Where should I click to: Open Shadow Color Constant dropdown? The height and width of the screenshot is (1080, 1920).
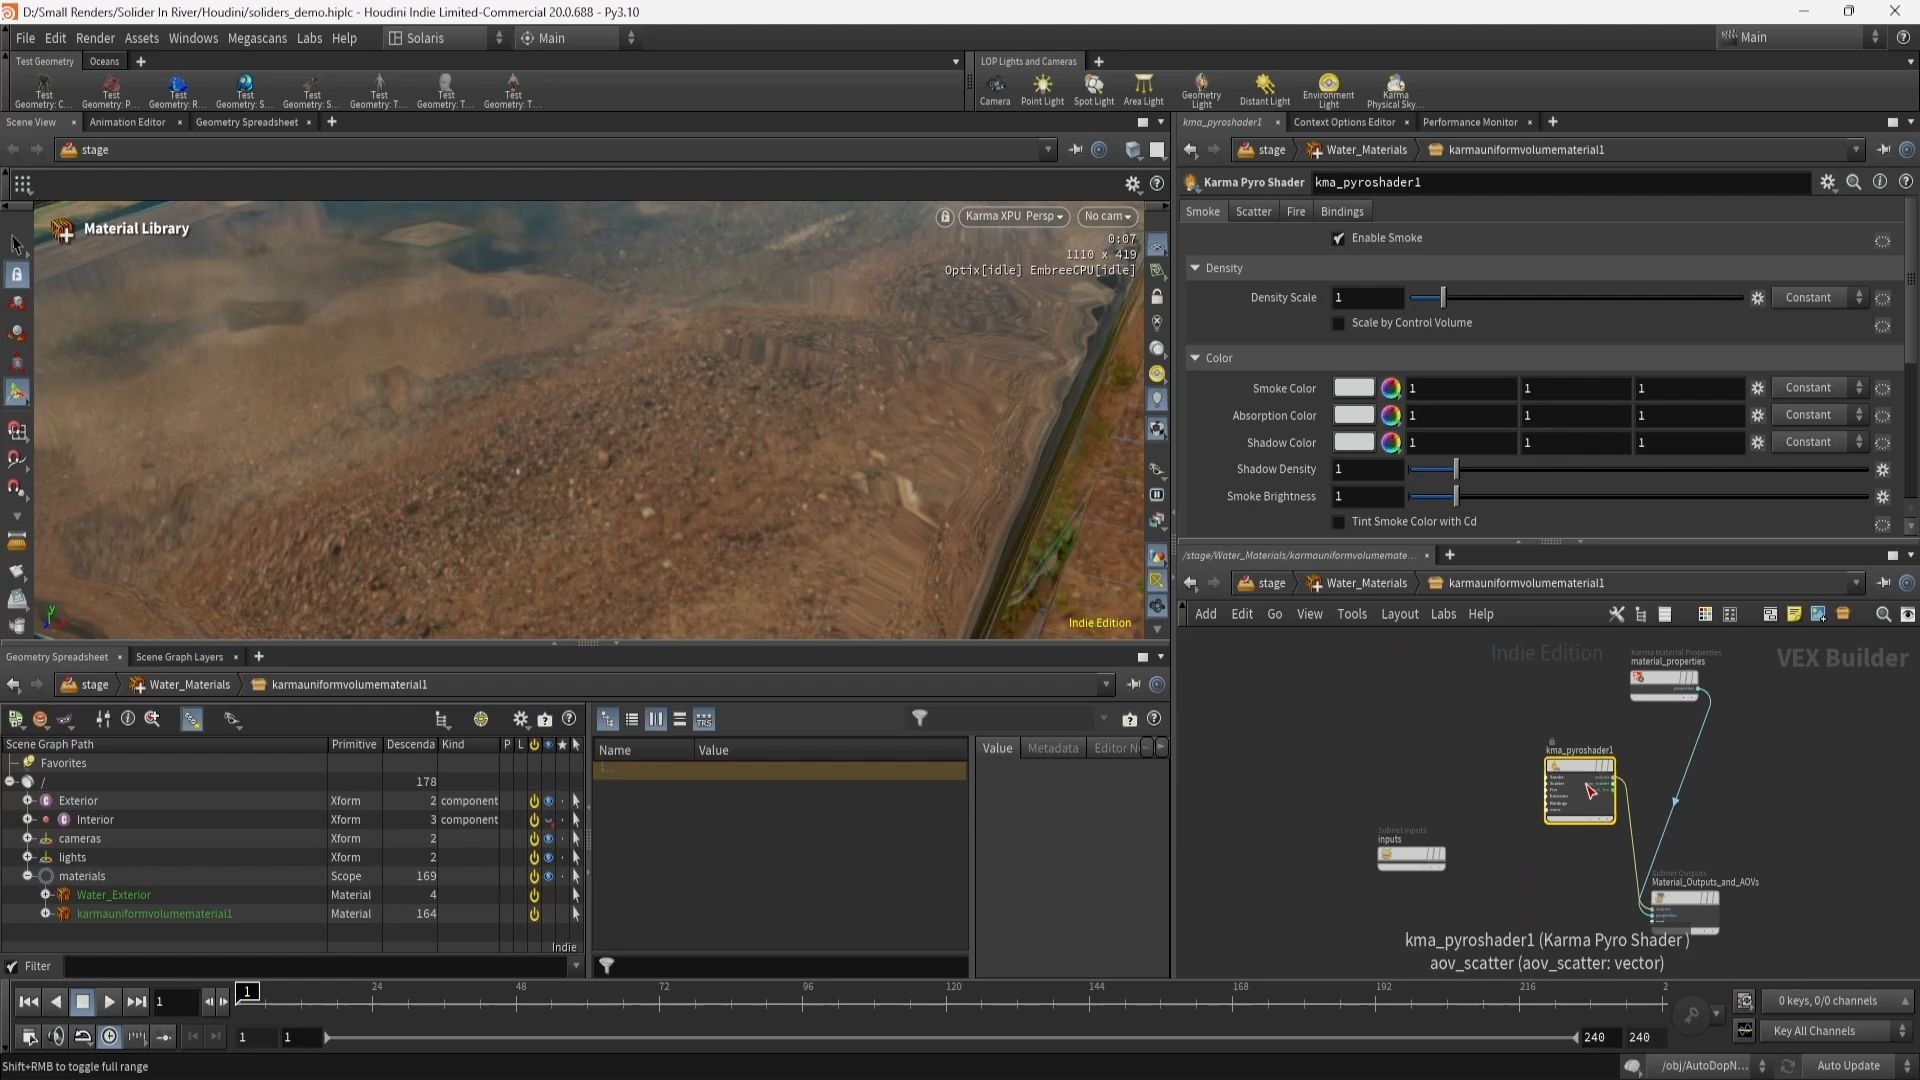[x=1819, y=442]
